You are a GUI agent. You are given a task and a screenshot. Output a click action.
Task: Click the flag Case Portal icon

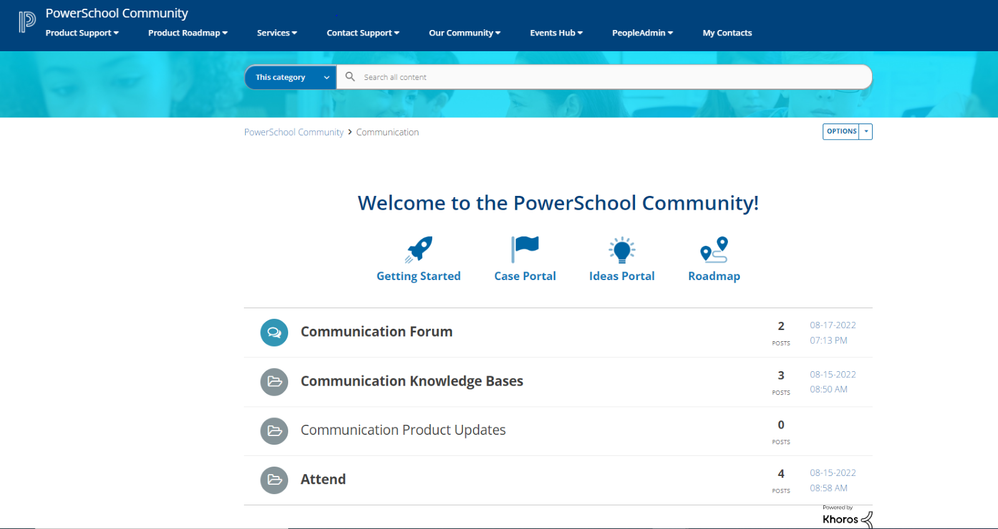click(x=525, y=249)
